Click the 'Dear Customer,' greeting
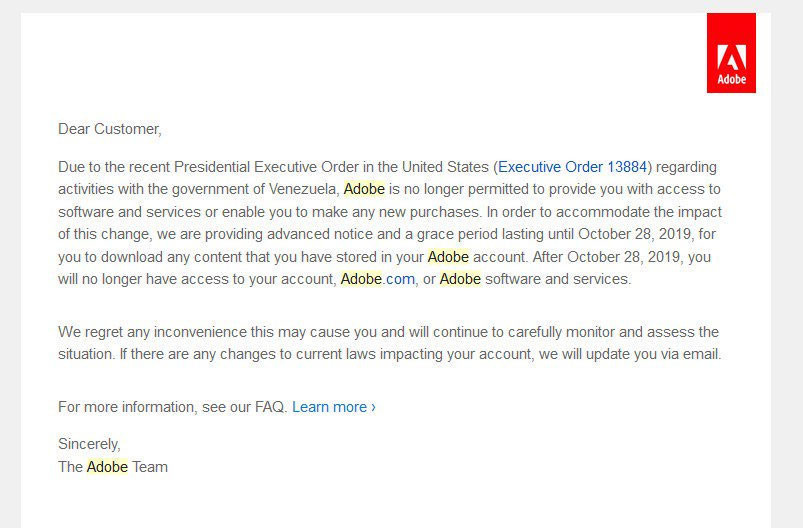Viewport: 803px width, 528px height. click(109, 128)
